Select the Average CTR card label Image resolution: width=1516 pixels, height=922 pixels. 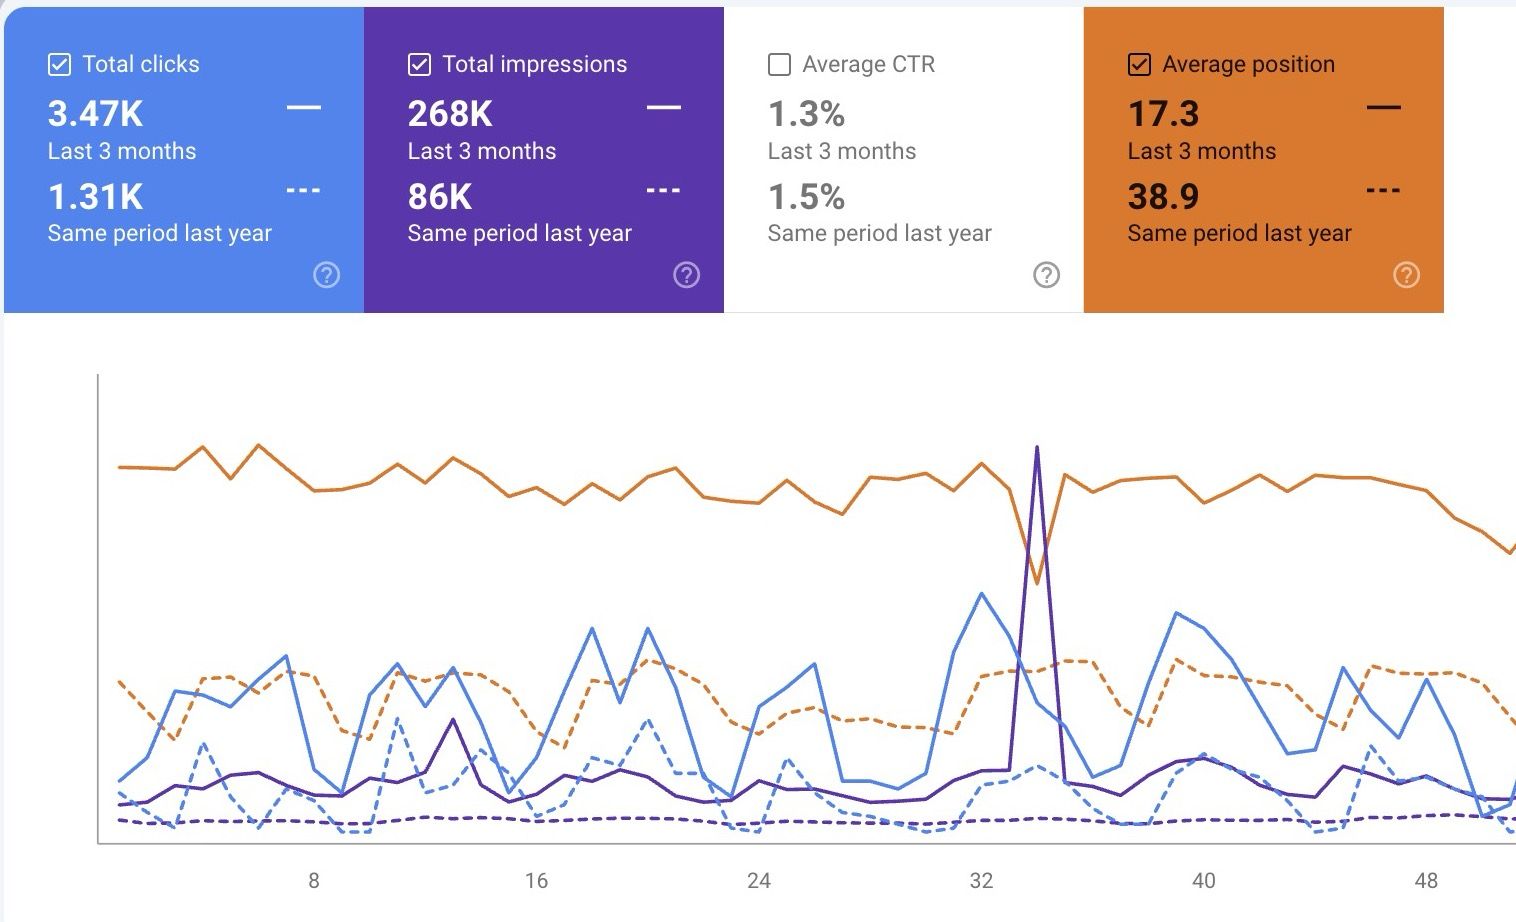point(868,65)
